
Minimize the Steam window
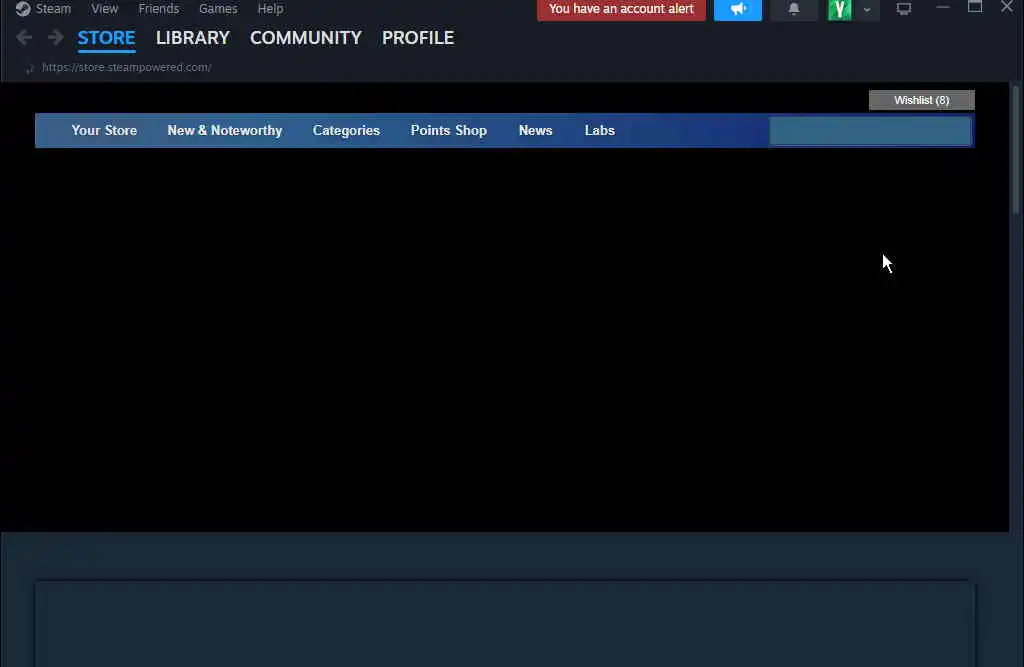(942, 8)
